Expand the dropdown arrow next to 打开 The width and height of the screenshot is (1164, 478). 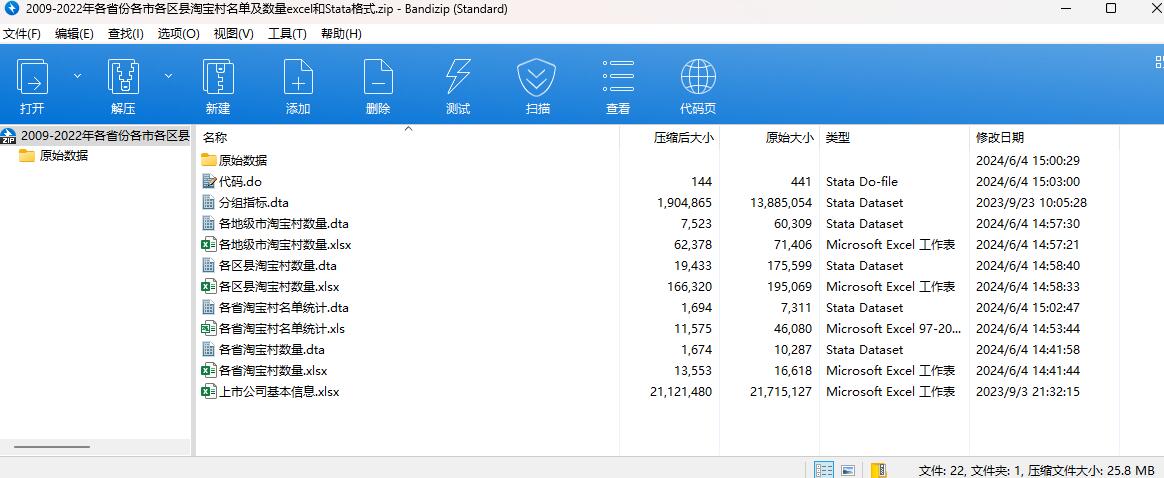(77, 76)
